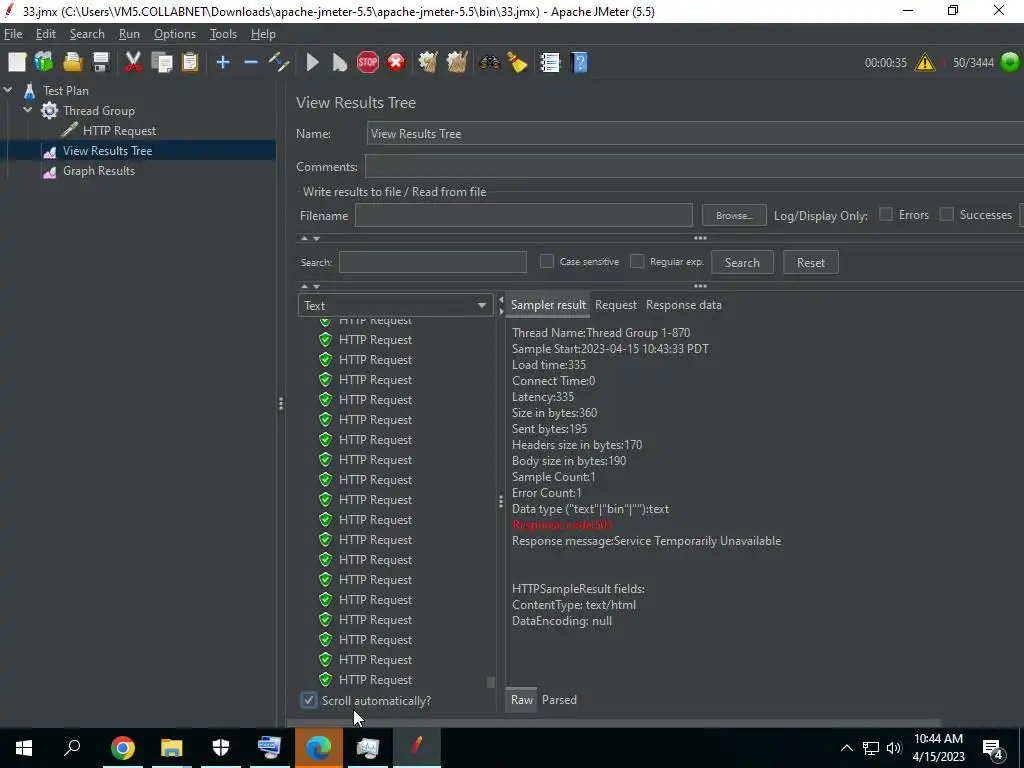Click the green running status indicator
Image resolution: width=1024 pixels, height=768 pixels.
1010,63
